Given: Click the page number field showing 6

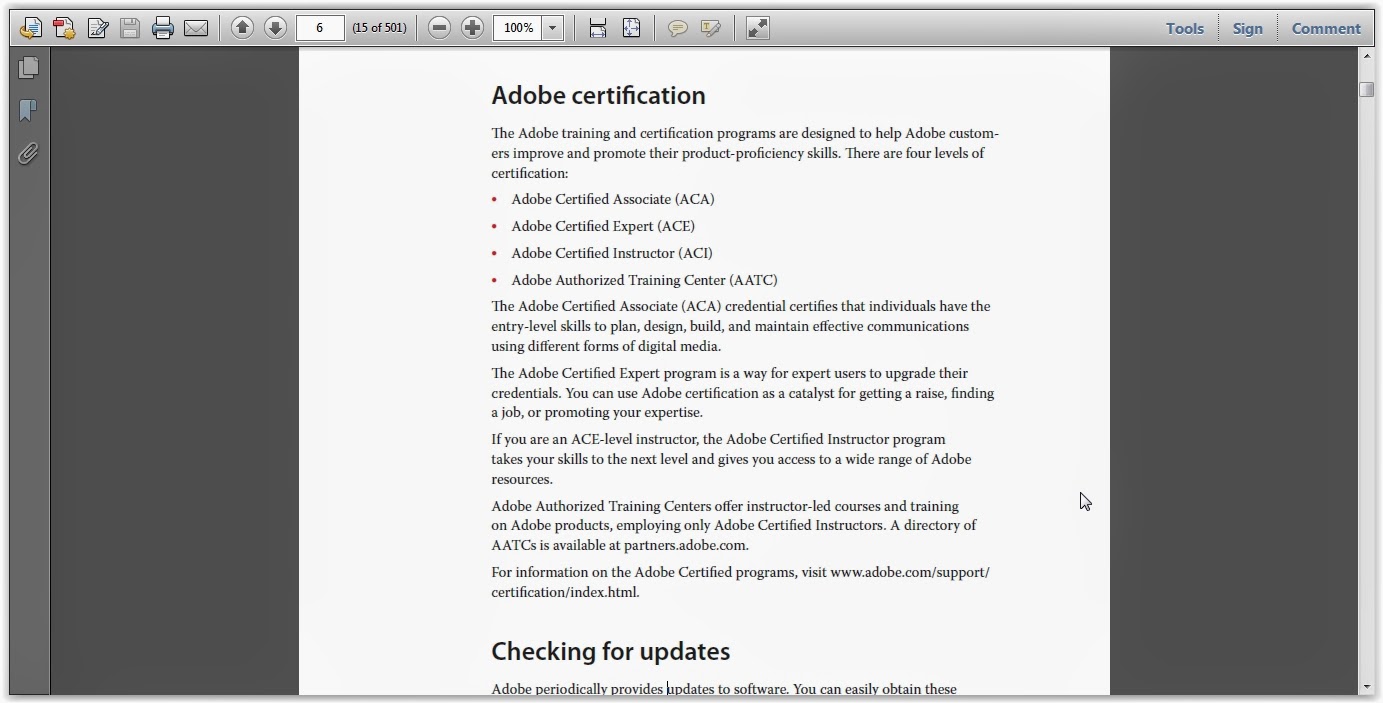Looking at the screenshot, I should point(320,28).
